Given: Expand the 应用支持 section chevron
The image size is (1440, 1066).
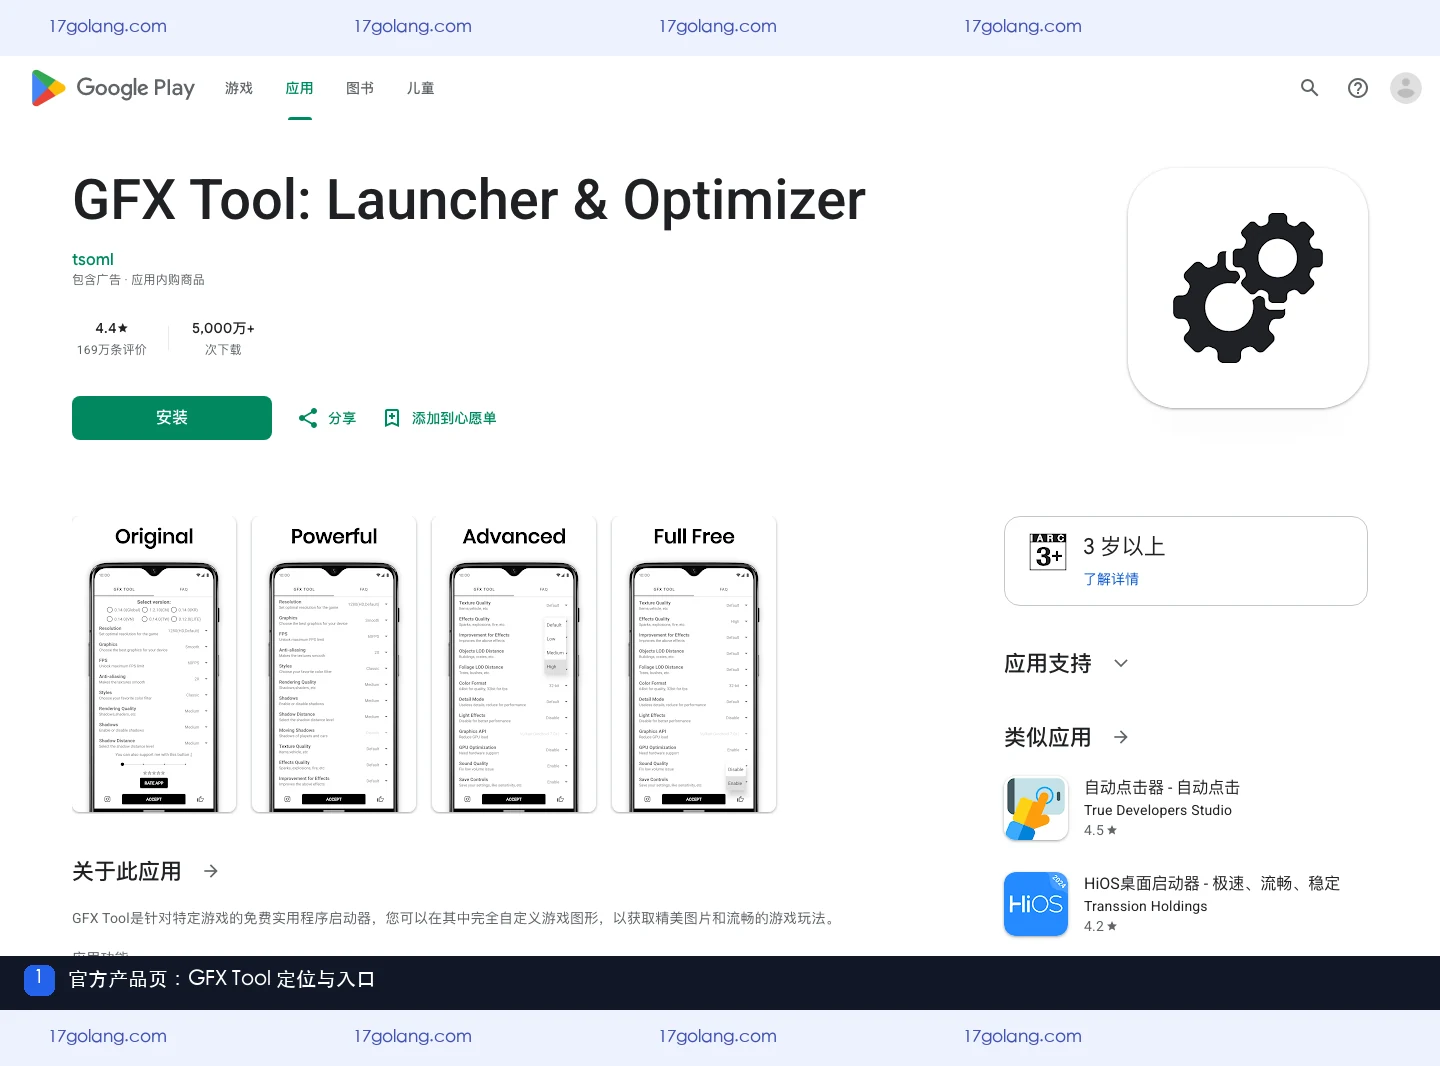Looking at the screenshot, I should point(1121,663).
